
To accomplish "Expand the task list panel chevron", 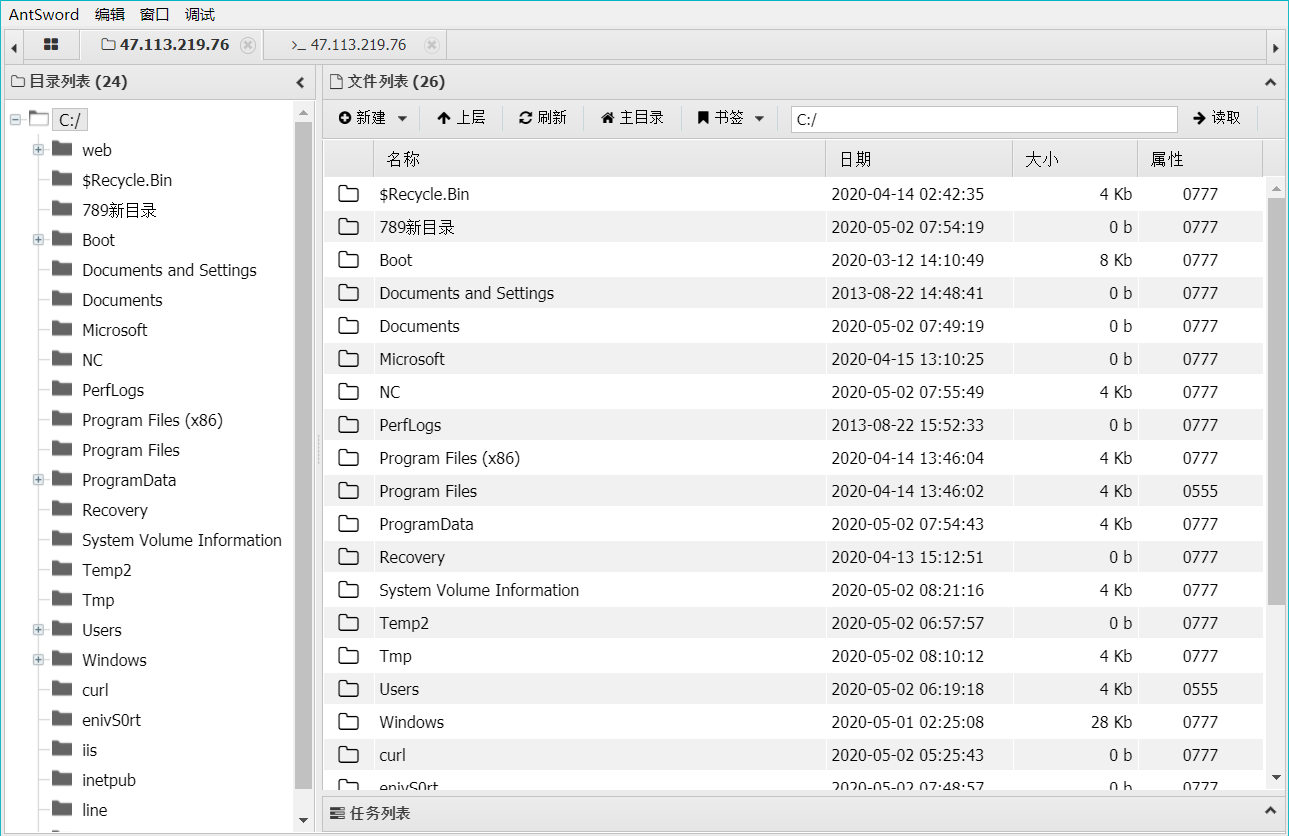I will 1271,811.
